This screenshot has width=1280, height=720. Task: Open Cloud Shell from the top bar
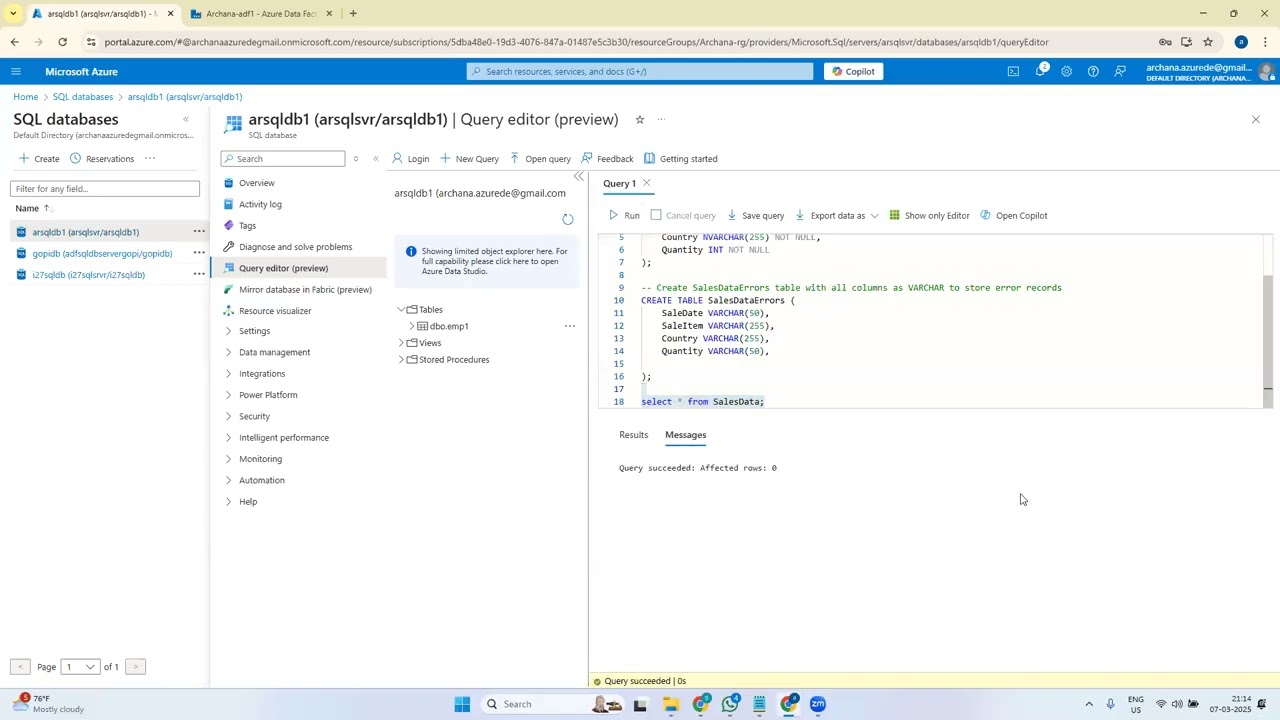point(1013,71)
